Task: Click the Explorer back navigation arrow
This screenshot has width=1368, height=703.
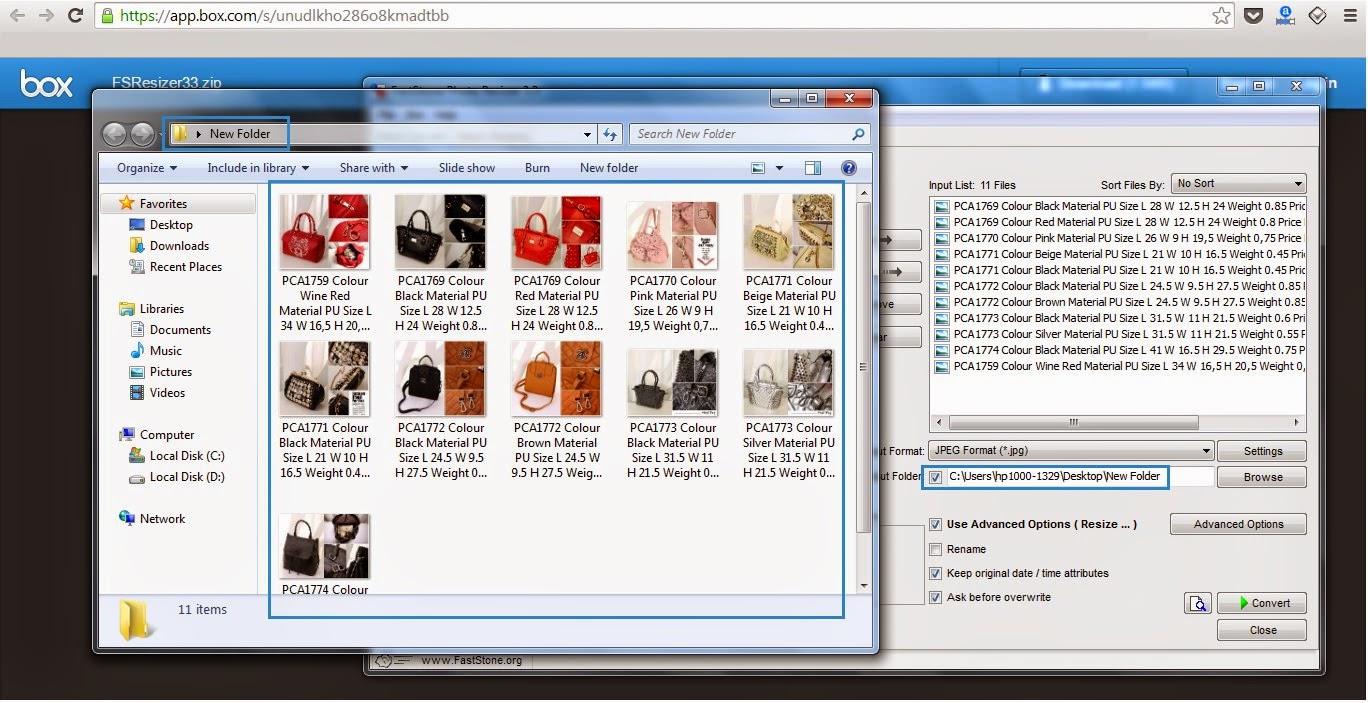Action: point(115,134)
